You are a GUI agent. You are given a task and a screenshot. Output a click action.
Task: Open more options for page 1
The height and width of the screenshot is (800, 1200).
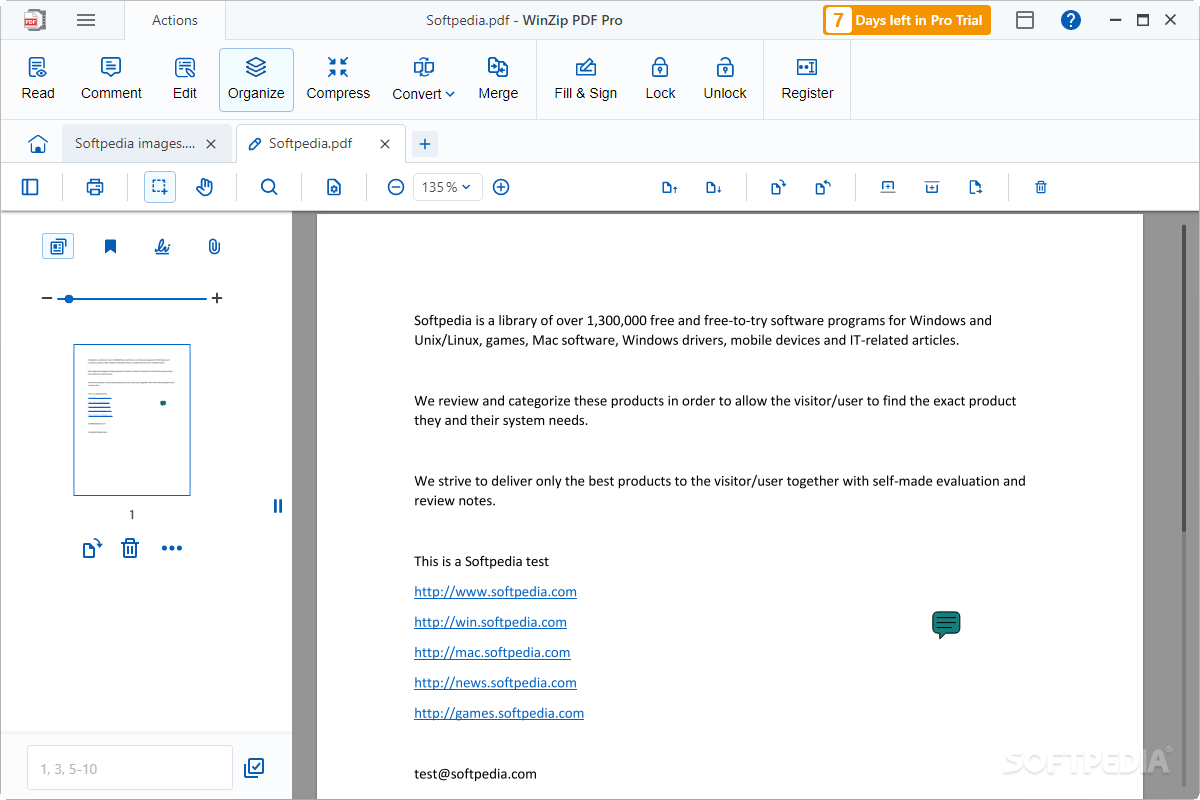[x=172, y=548]
